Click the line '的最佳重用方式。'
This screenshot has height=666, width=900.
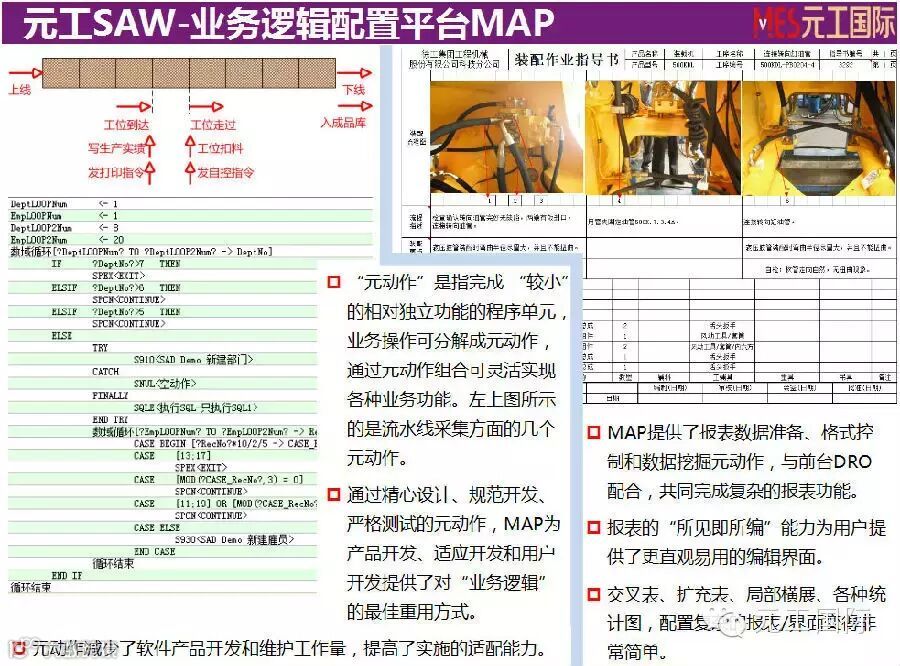[411, 611]
